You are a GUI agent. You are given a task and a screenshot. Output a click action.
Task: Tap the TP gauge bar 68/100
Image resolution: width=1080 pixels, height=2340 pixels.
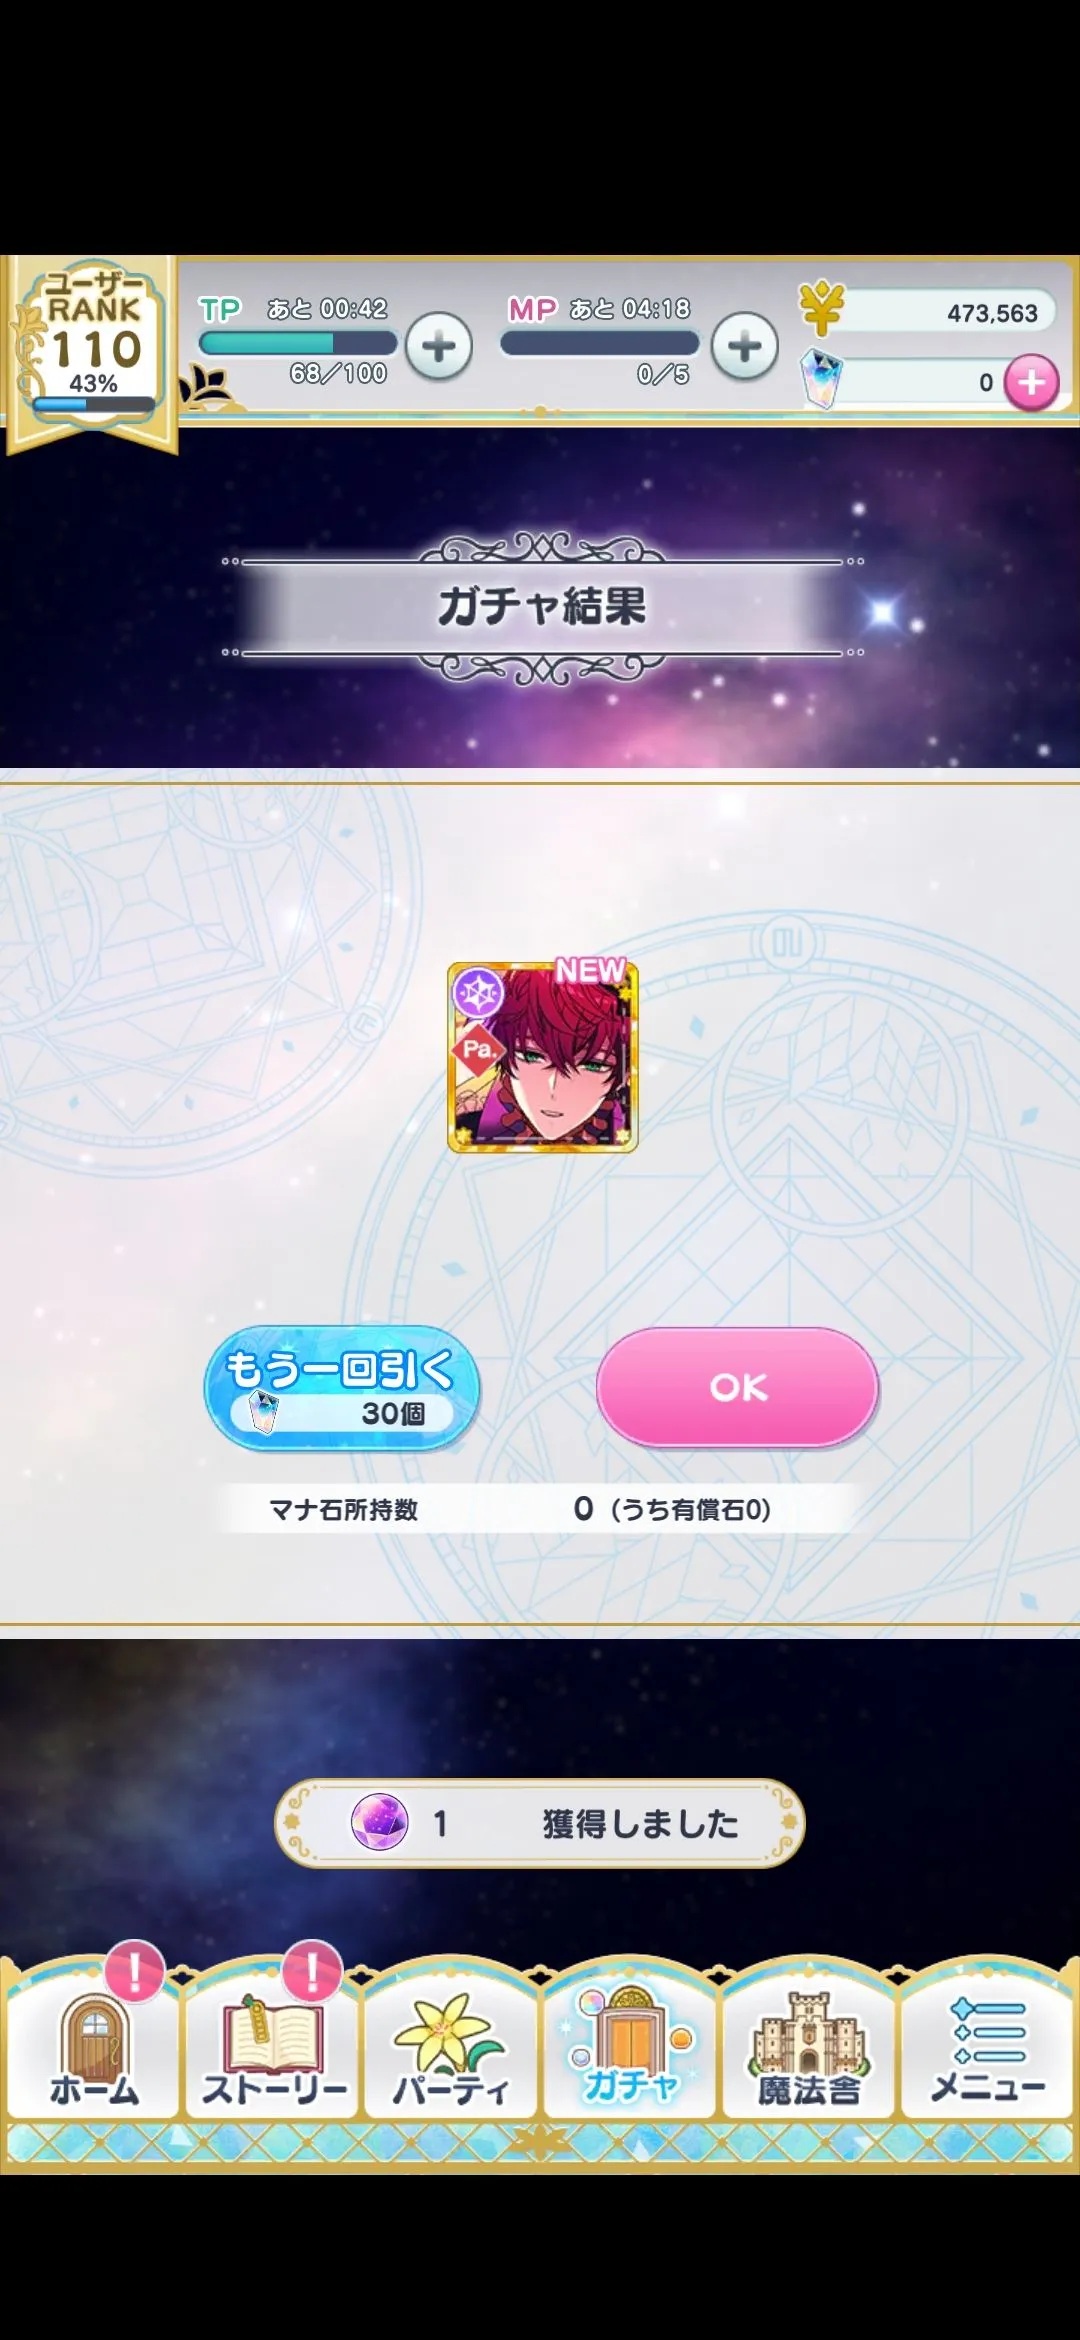[x=298, y=344]
